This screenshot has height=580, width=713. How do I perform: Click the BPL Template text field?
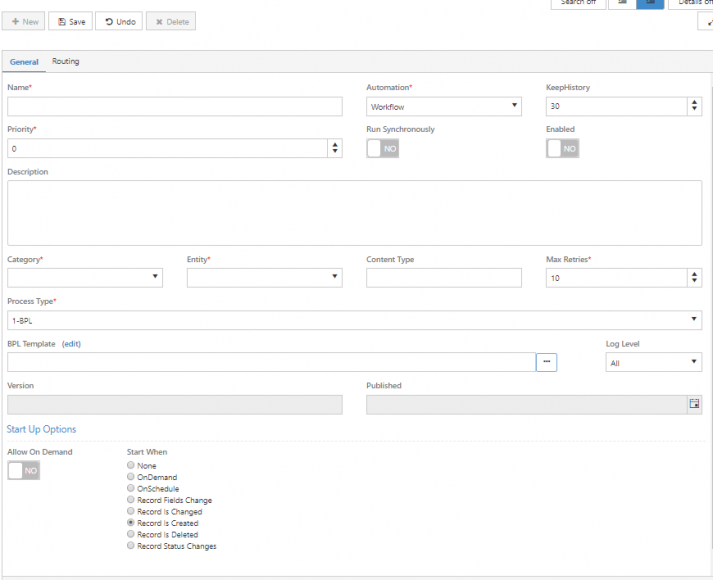point(271,362)
